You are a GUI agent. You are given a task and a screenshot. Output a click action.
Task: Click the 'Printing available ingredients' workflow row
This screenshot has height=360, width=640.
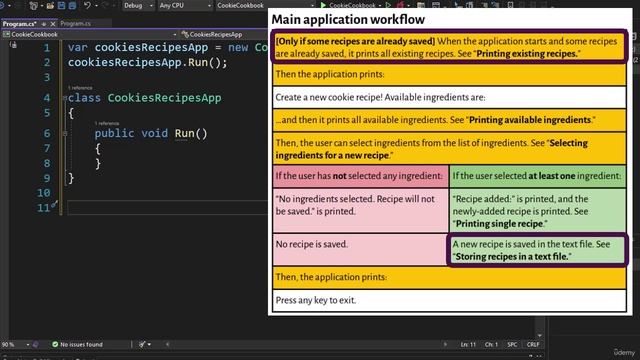point(449,120)
